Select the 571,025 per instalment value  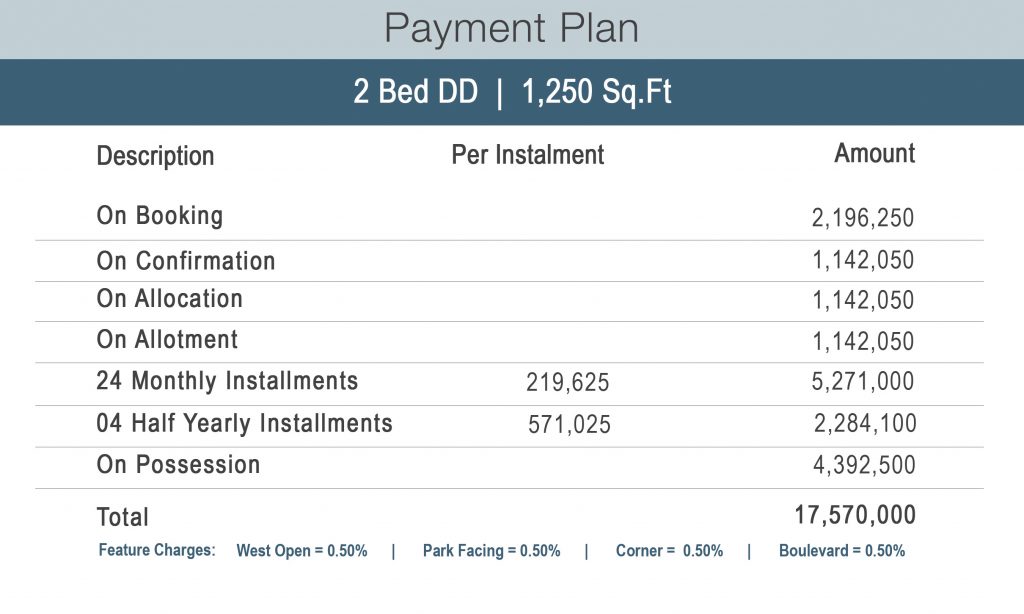(x=569, y=425)
